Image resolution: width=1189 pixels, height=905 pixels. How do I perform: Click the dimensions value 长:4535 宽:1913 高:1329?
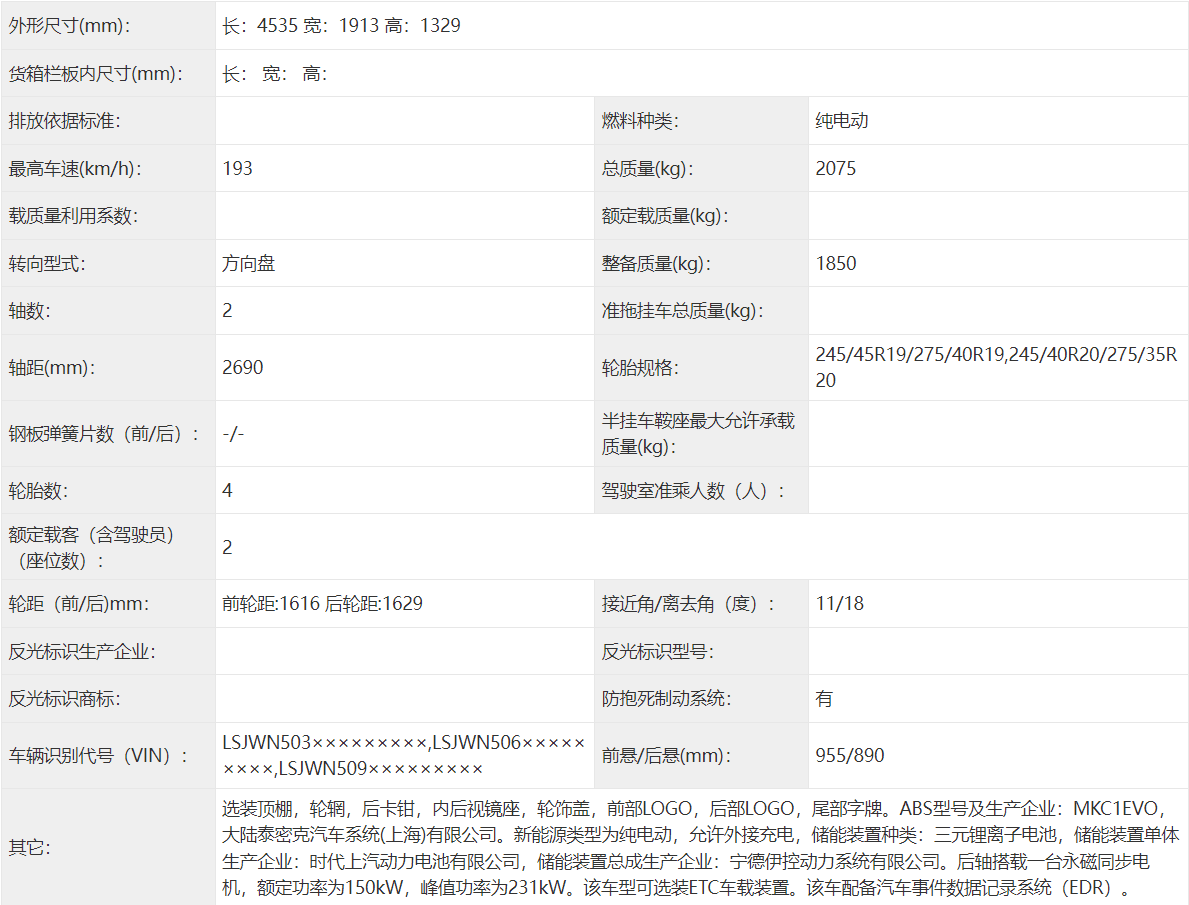click(341, 26)
